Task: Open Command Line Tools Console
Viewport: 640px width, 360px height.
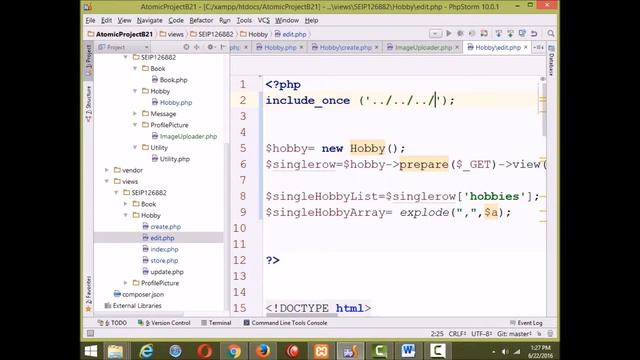Action: pos(285,323)
